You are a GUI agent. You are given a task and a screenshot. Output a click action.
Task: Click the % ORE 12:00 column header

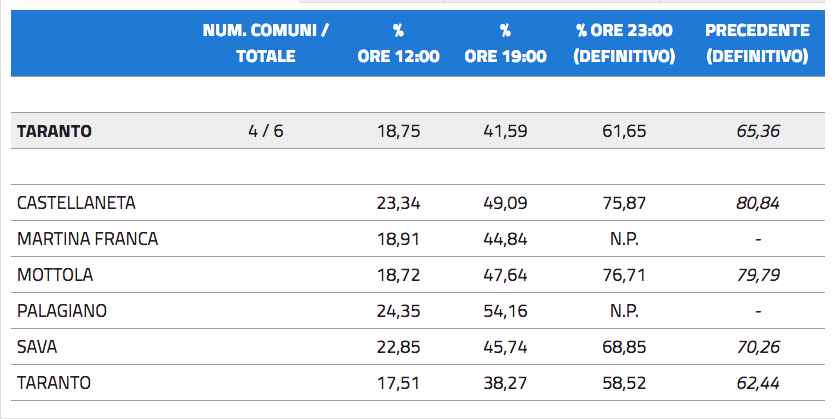click(398, 43)
